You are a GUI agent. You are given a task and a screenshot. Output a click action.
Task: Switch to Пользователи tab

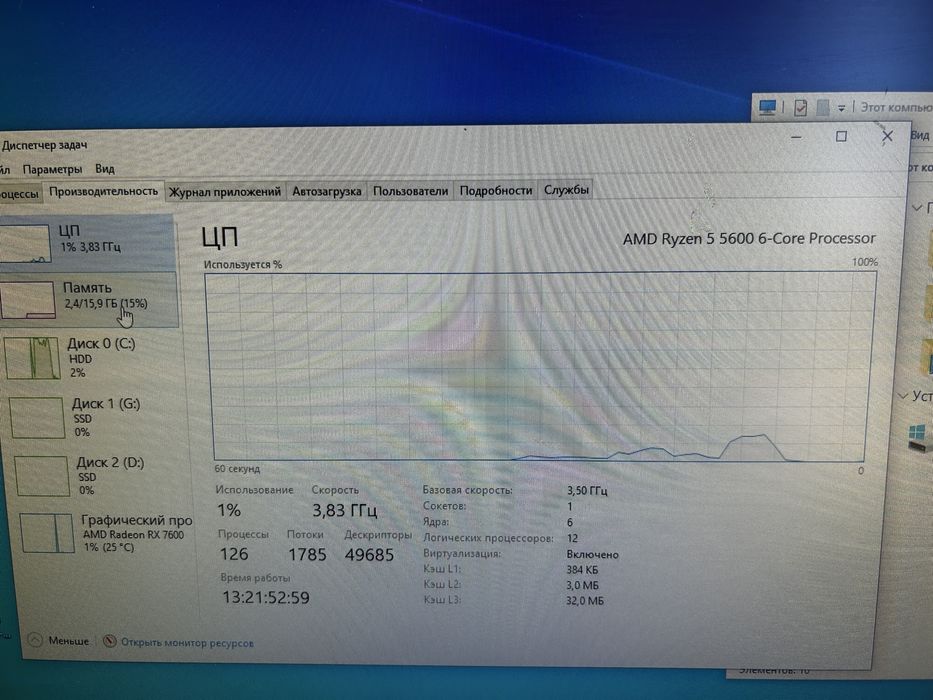coord(410,191)
